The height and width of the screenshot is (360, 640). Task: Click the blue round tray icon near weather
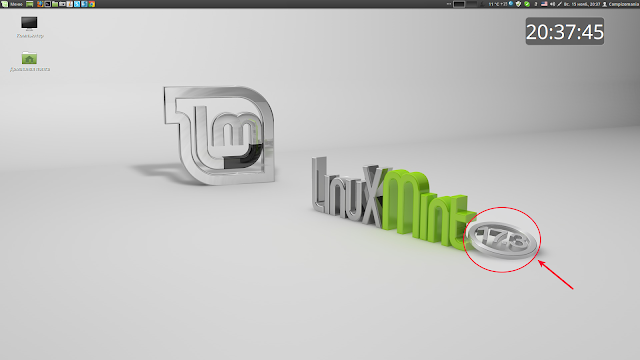pos(511,4)
